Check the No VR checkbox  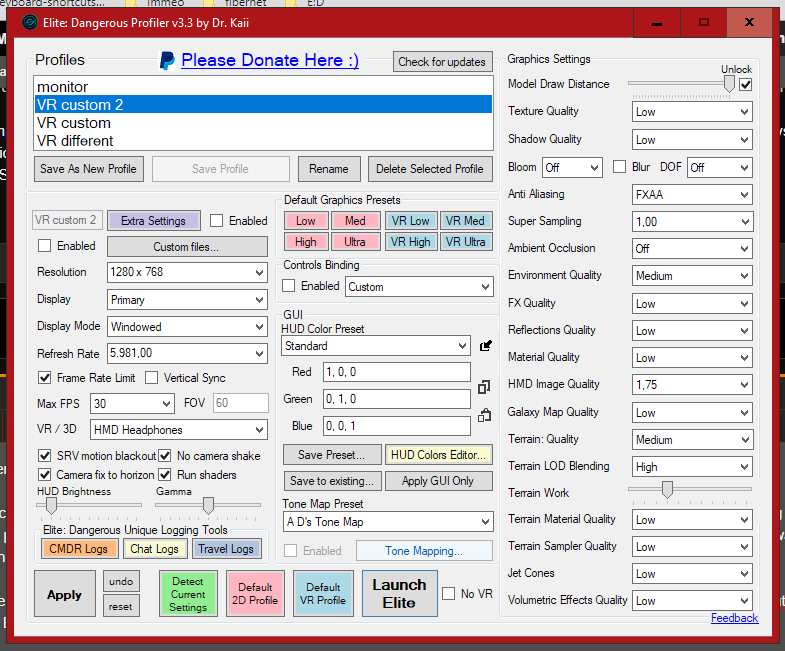[449, 594]
